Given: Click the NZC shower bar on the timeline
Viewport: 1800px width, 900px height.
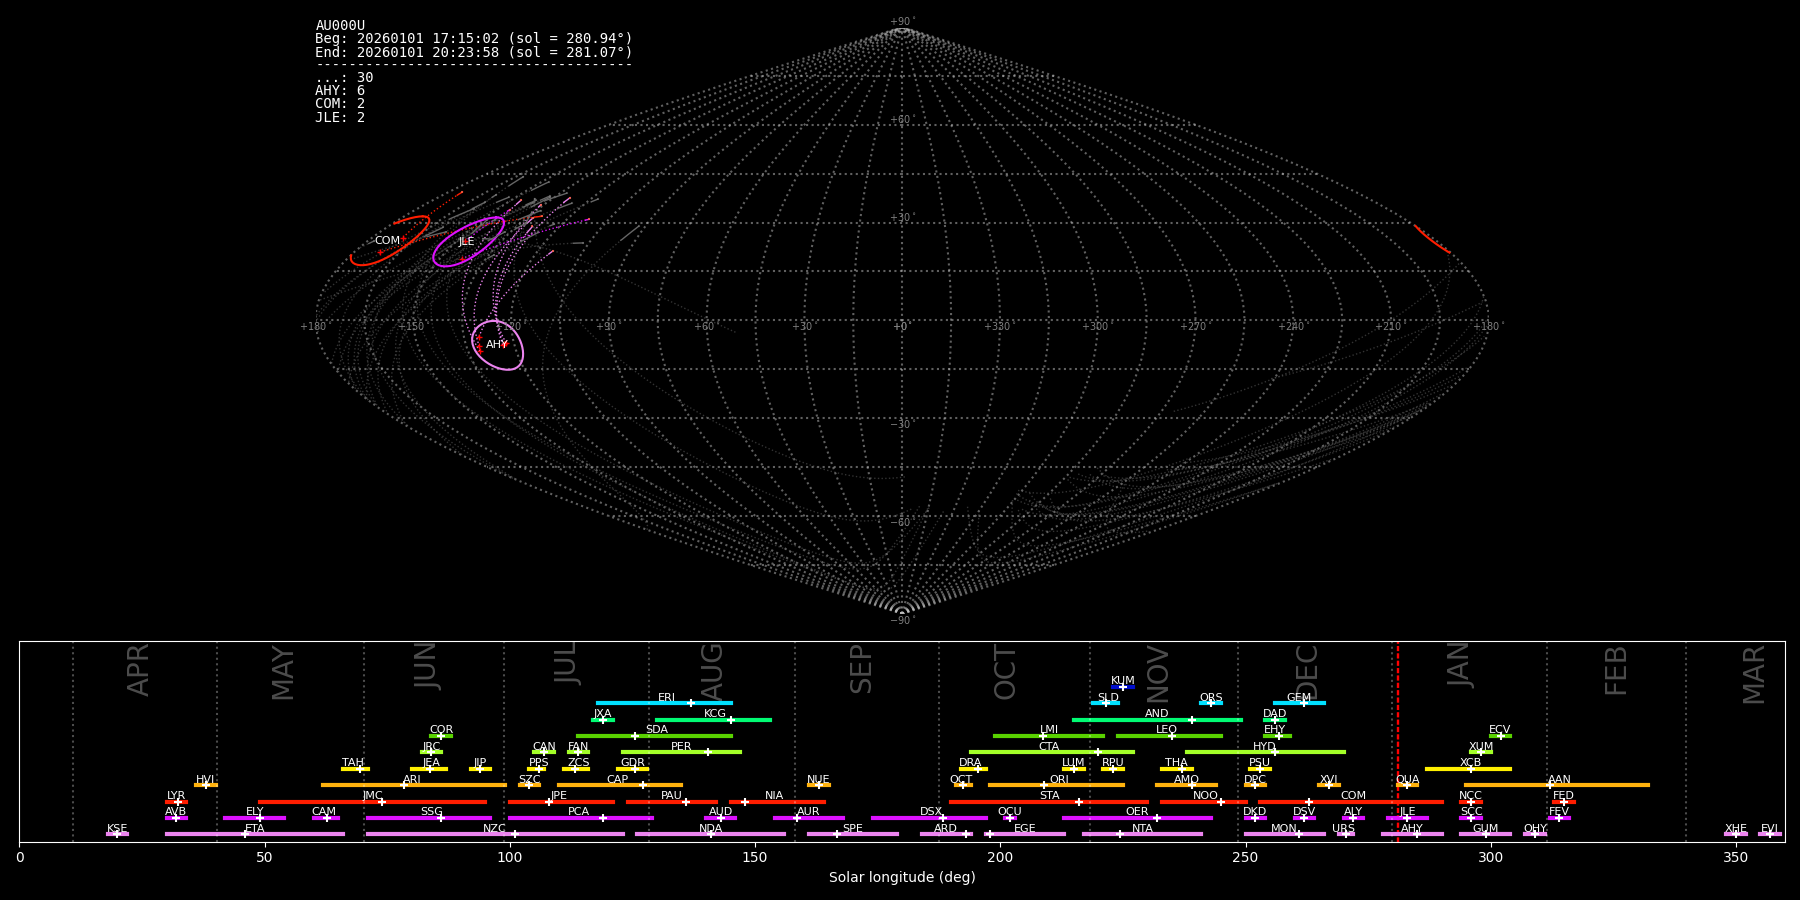Looking at the screenshot, I should [495, 834].
